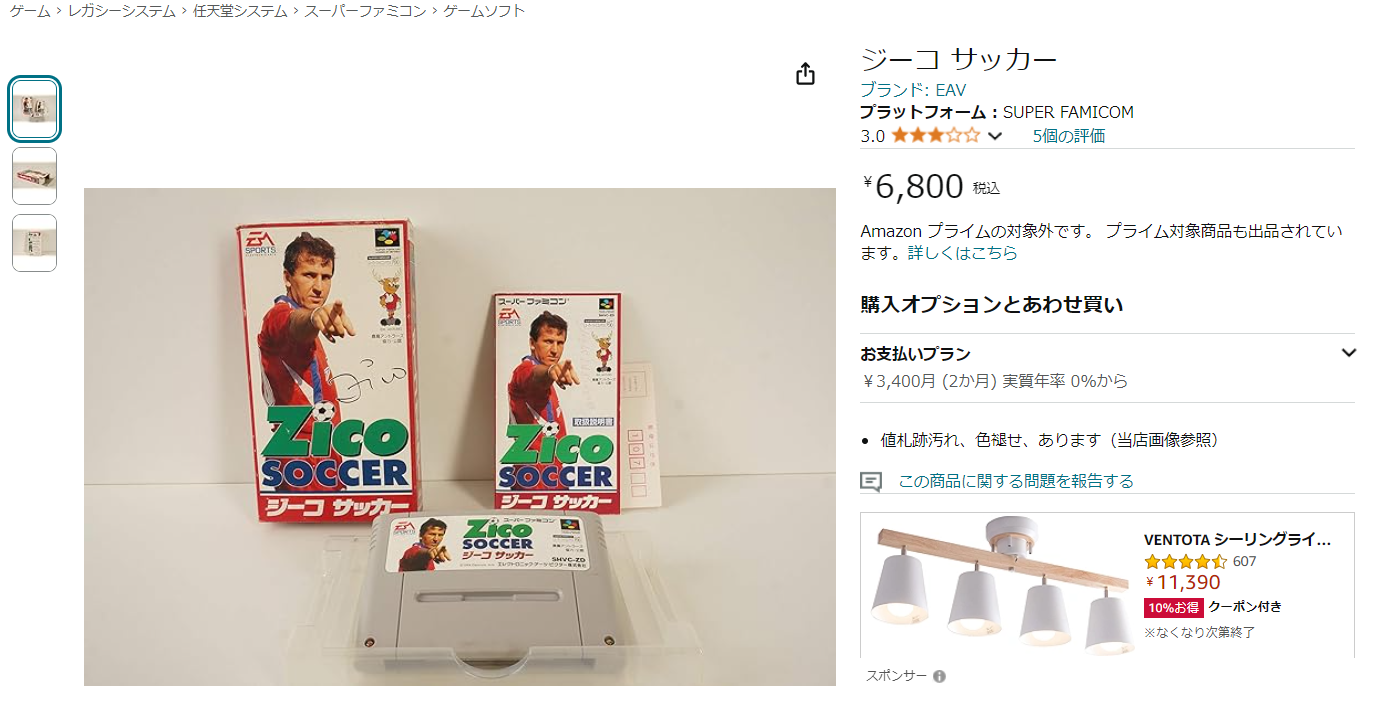This screenshot has width=1376, height=703.
Task: Select the third product thumbnail
Action: pyautogui.click(x=34, y=243)
